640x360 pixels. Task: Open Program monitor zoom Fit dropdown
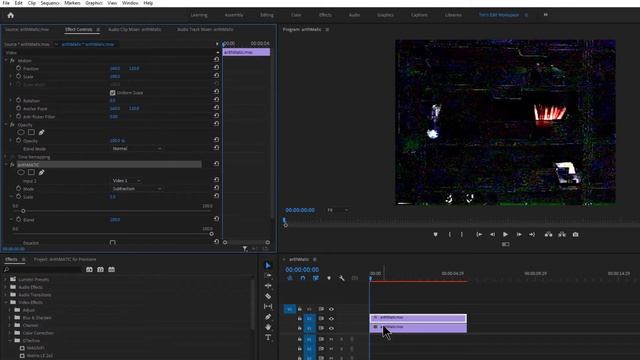point(338,210)
